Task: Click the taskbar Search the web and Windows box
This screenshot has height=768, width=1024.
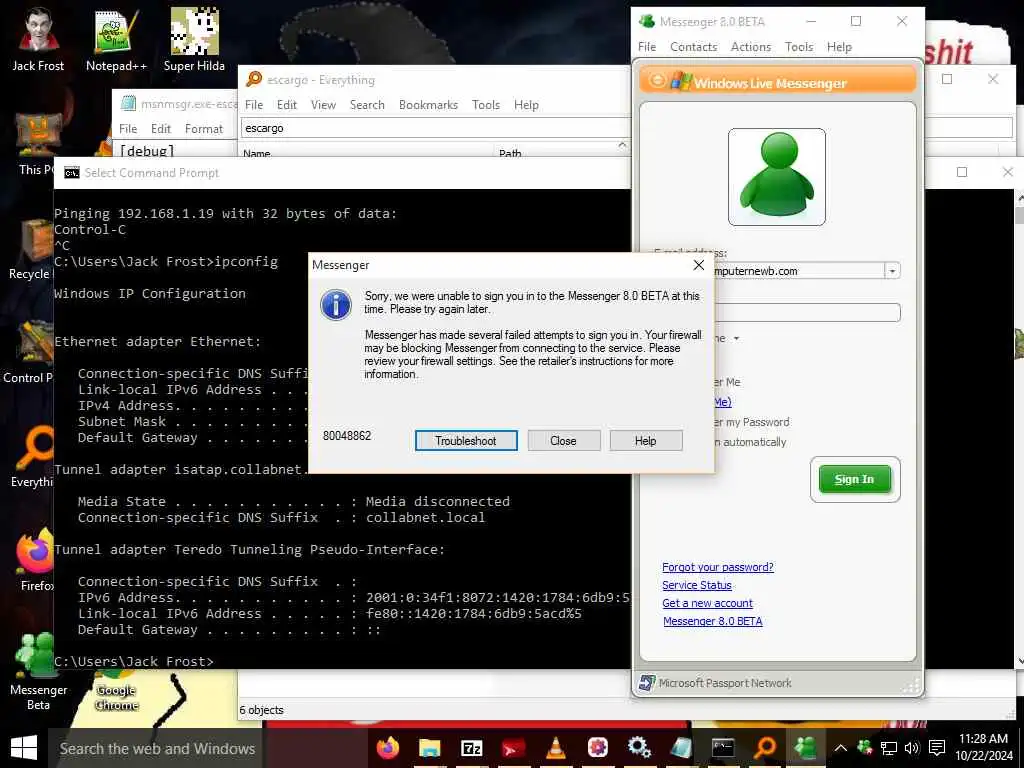Action: pyautogui.click(x=157, y=748)
